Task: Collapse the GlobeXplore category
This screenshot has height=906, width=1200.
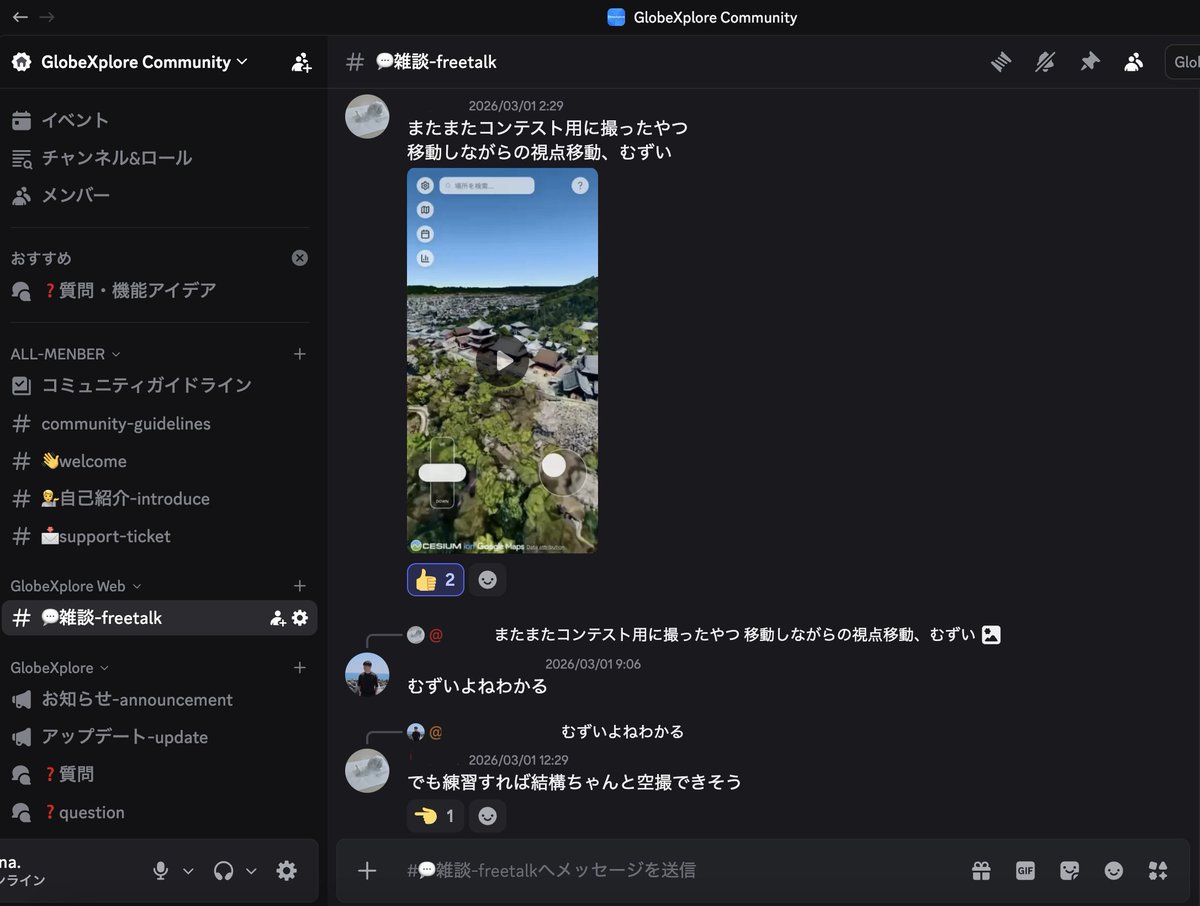Action: (x=60, y=667)
